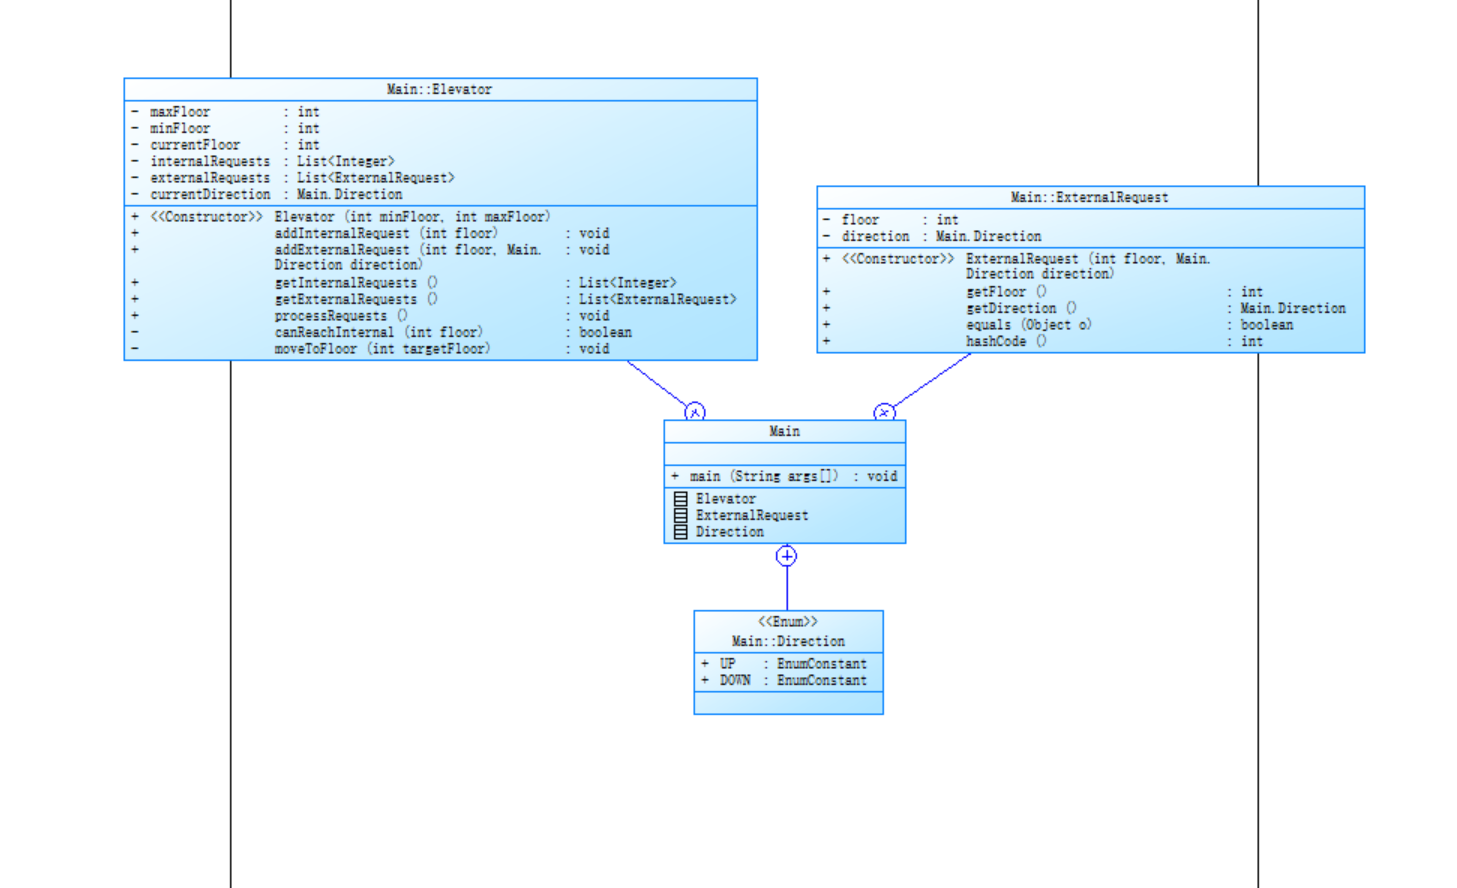Image resolution: width=1457 pixels, height=888 pixels.
Task: Click the ExternalRequest inner classifier entry in Main
Action: coord(752,516)
